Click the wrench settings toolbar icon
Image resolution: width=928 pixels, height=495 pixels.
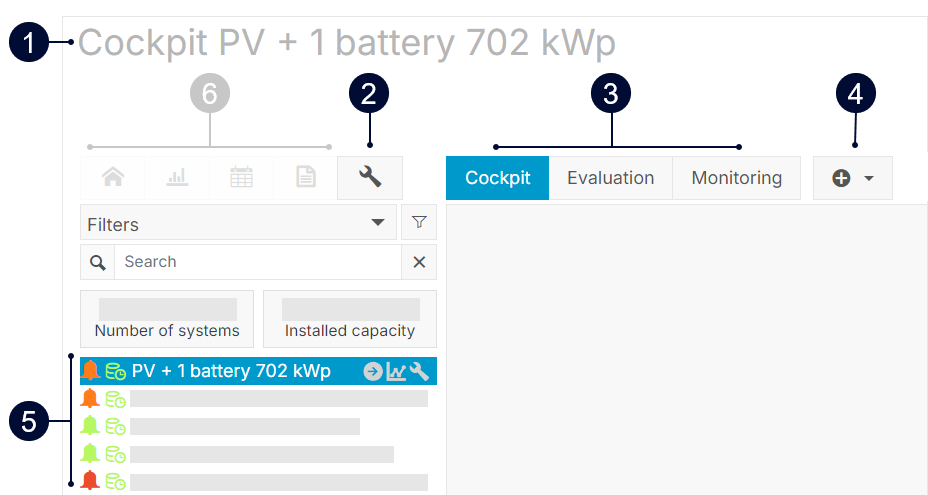click(370, 178)
